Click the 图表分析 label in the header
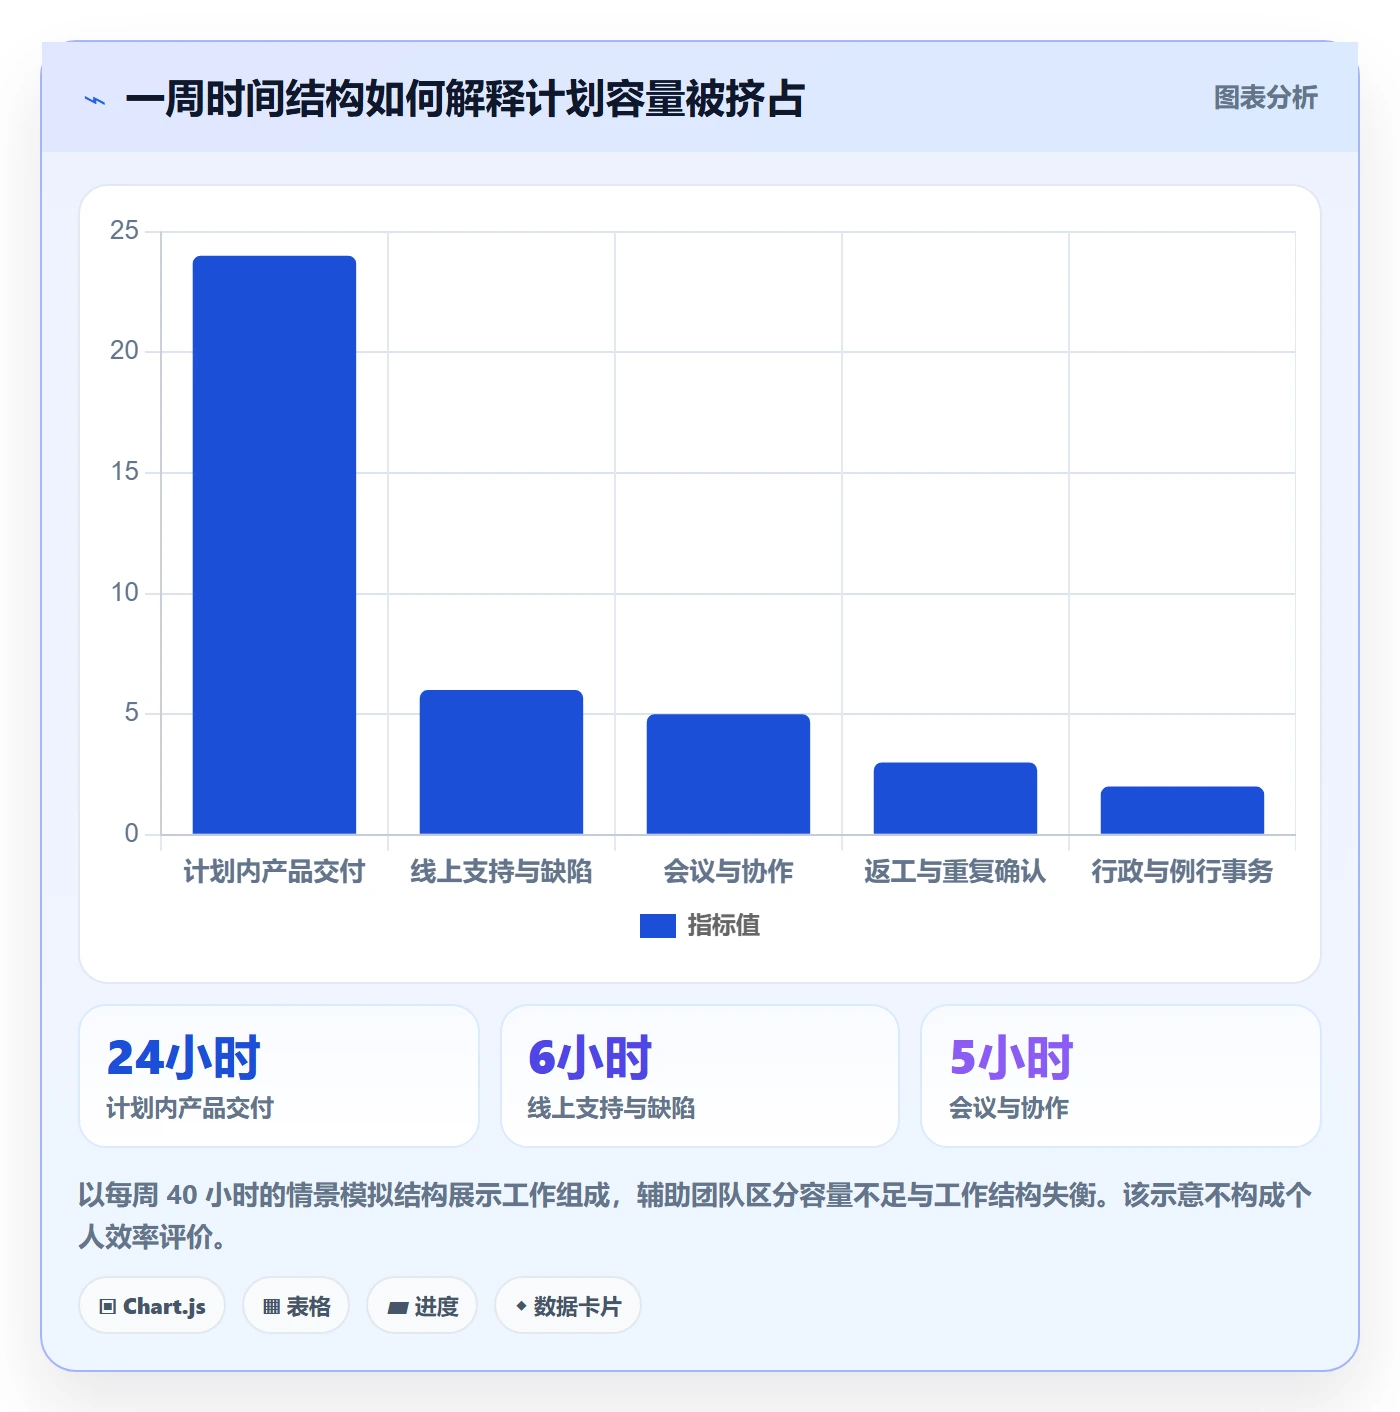Image resolution: width=1400 pixels, height=1412 pixels. [x=1265, y=98]
